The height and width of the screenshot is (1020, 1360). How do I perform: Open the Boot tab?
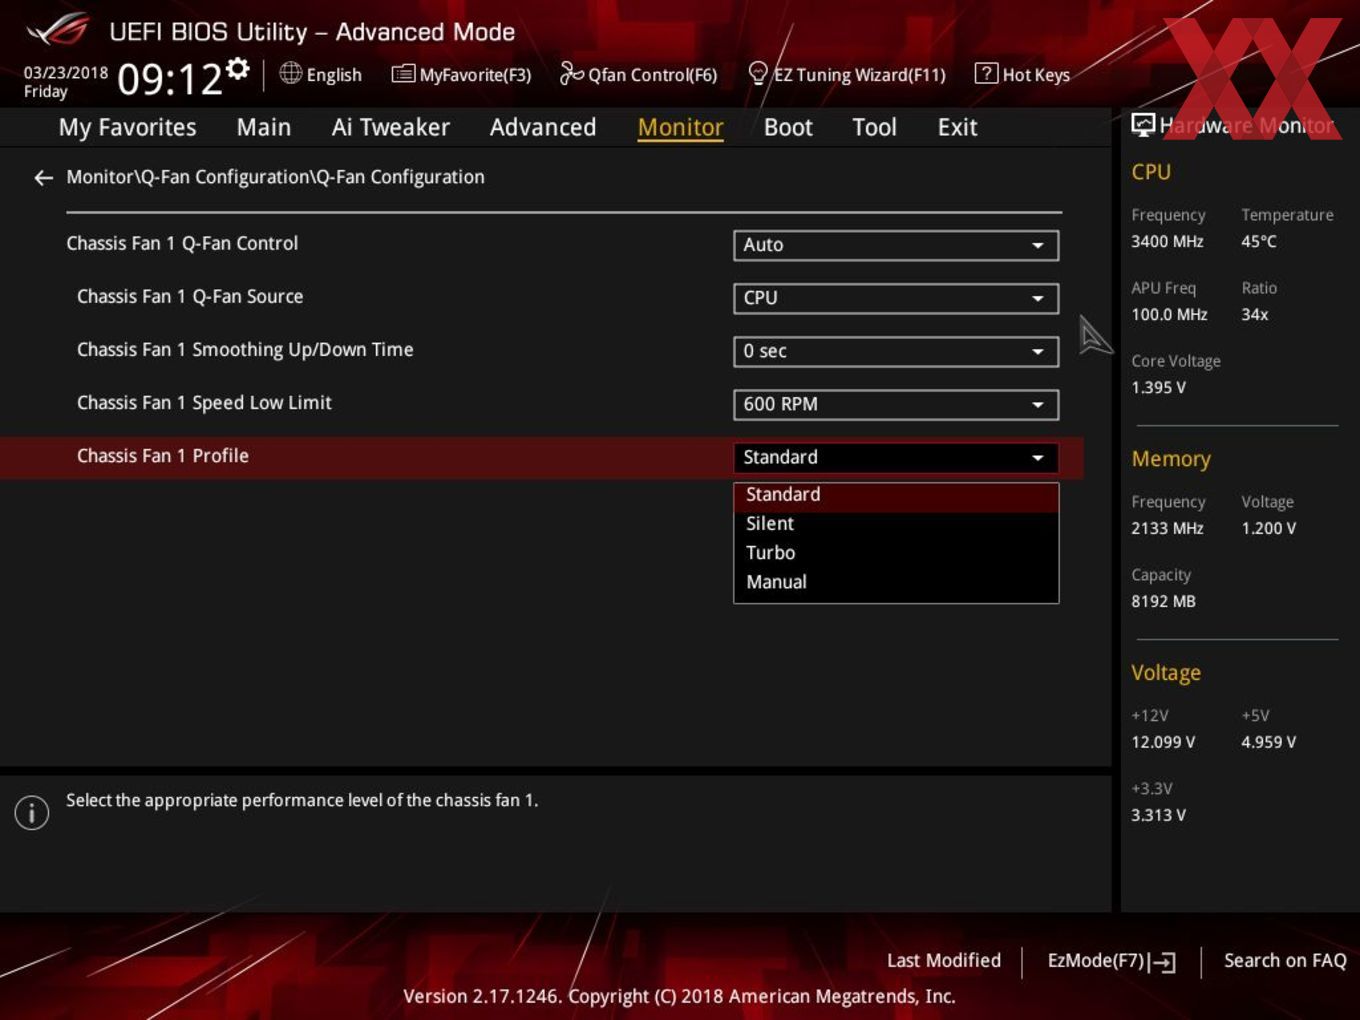click(788, 127)
